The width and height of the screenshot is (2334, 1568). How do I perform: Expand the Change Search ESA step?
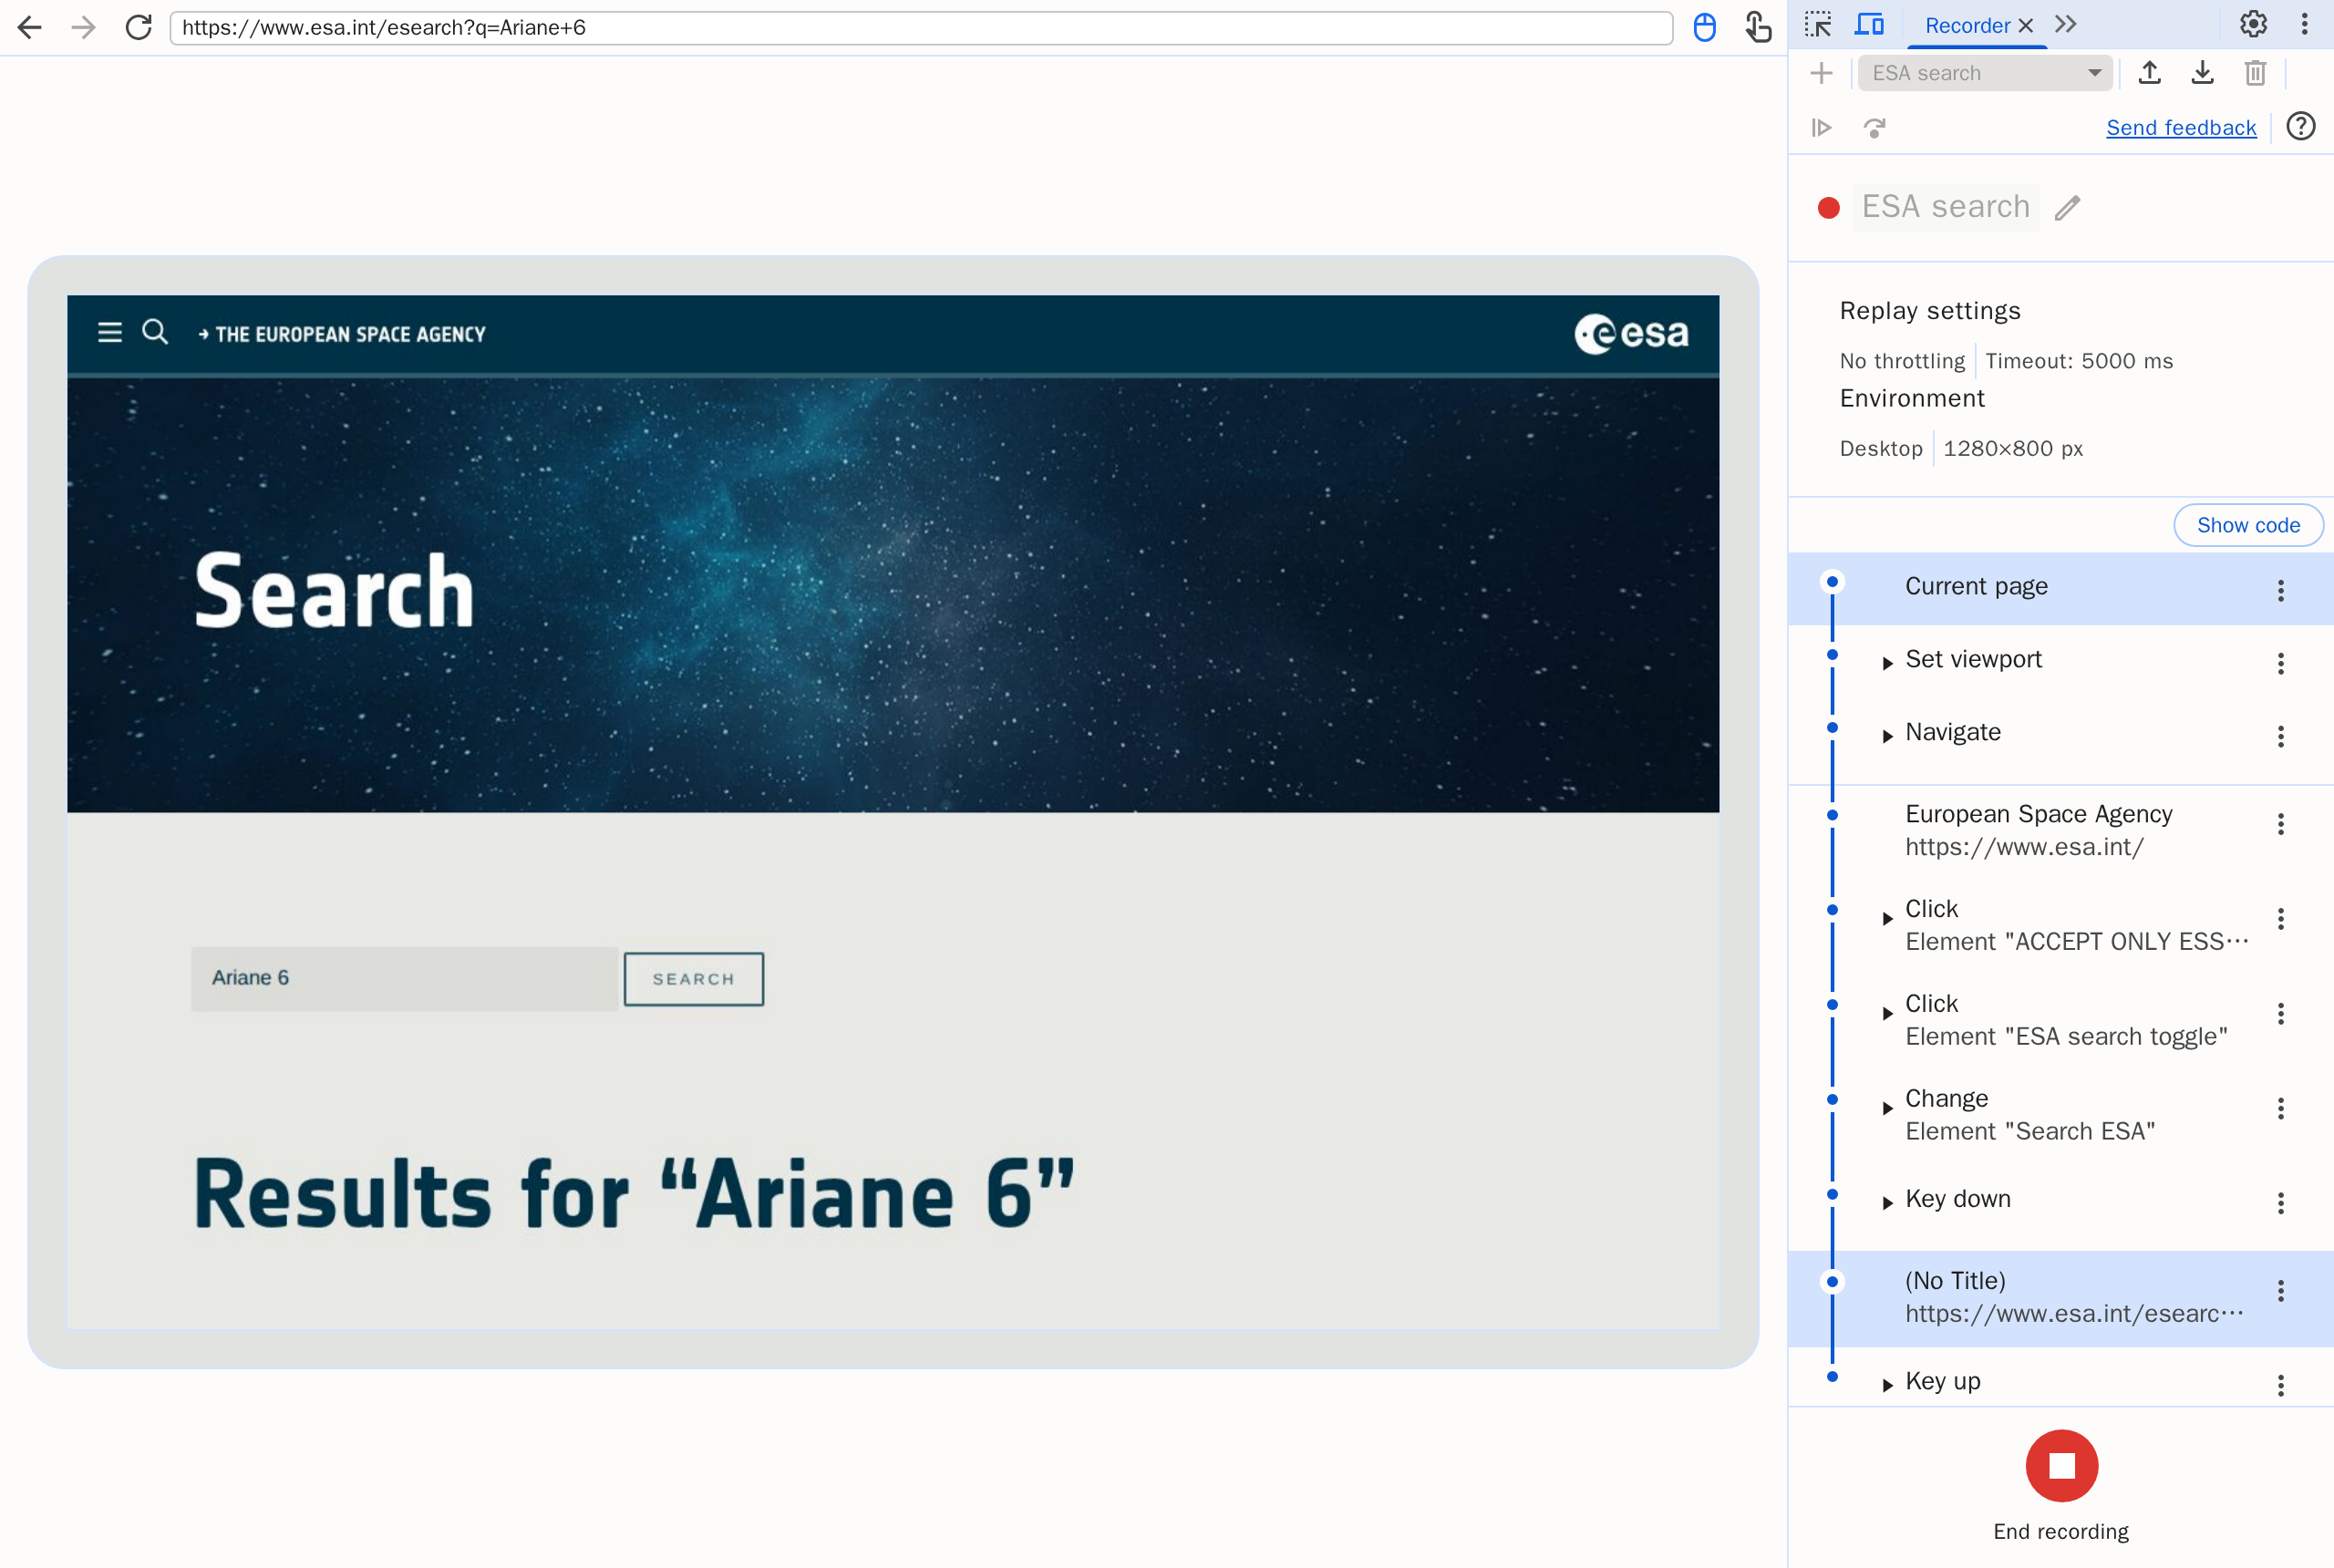point(1888,1108)
